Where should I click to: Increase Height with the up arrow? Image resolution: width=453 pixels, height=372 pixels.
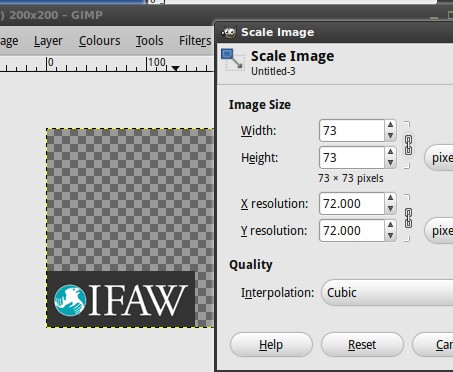[390, 152]
